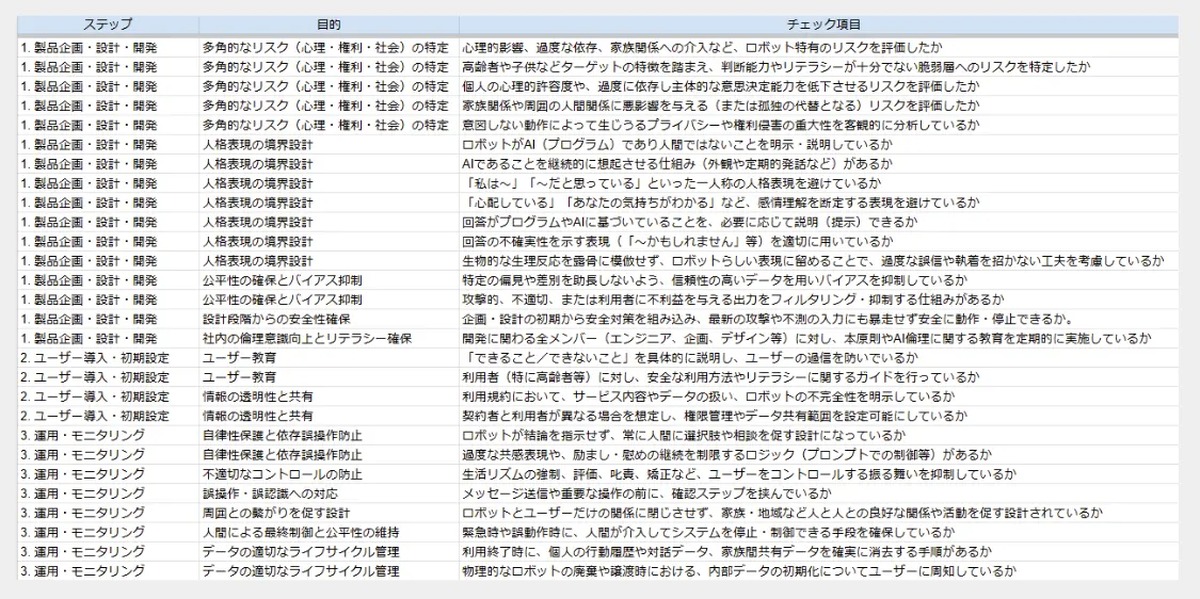This screenshot has height=599, width=1200.
Task: Click the purpose cell '不適切なコントロールの防止'
Action: 329,474
